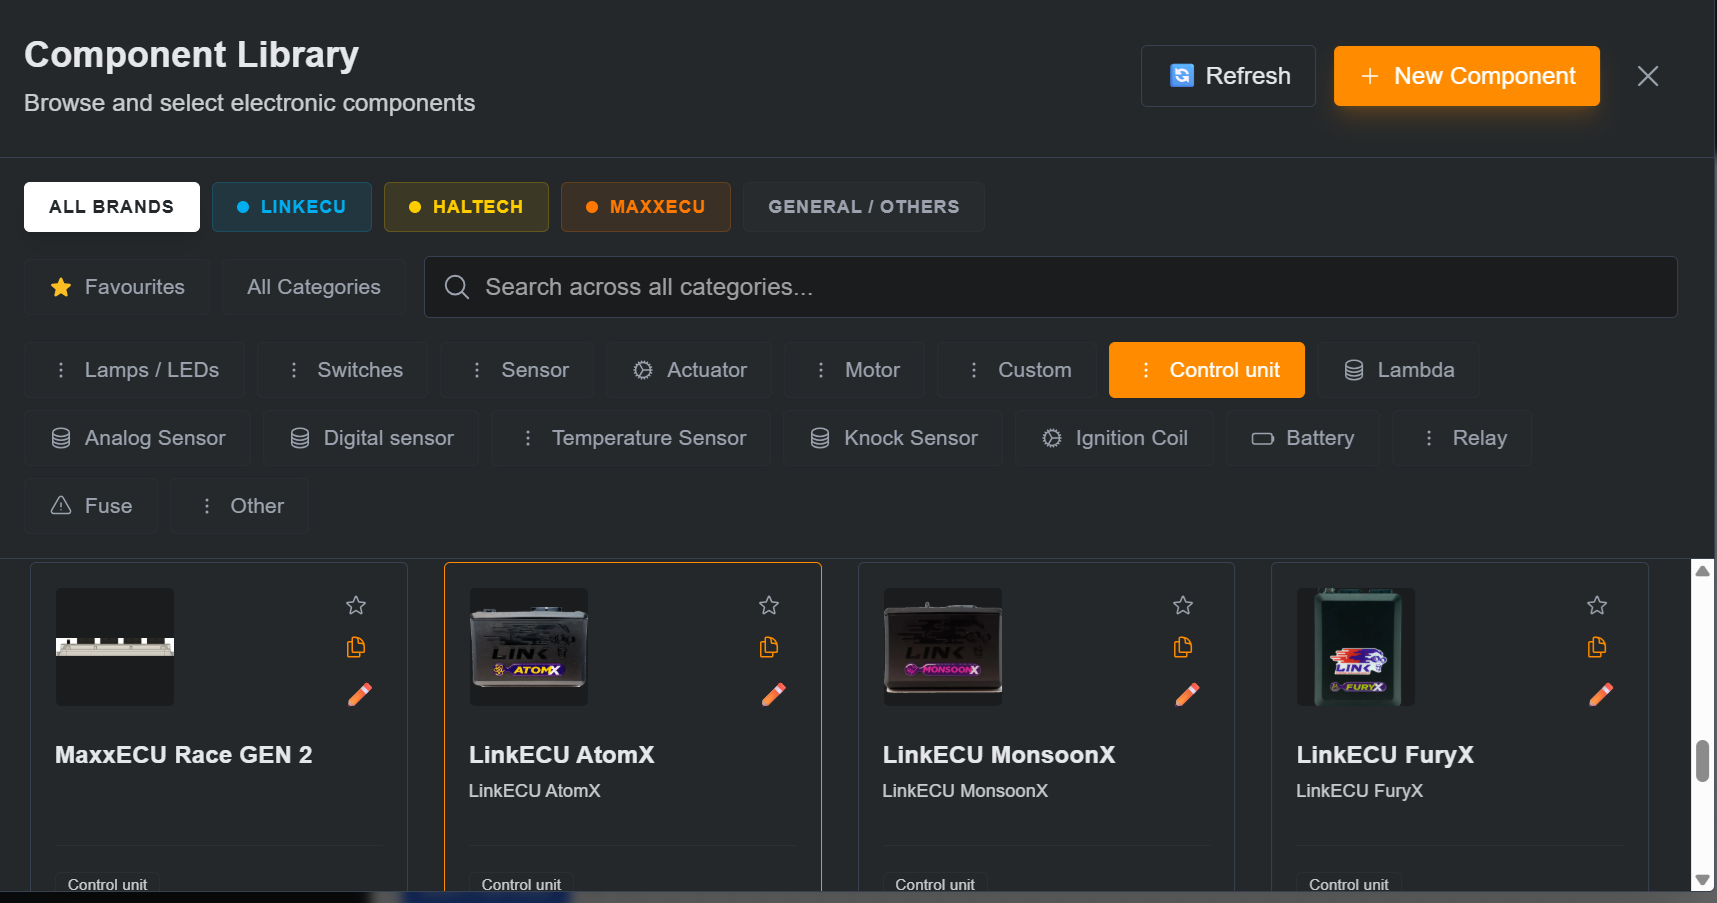Open LinkECU FuryX thumbnail image
The image size is (1717, 903).
coord(1356,647)
